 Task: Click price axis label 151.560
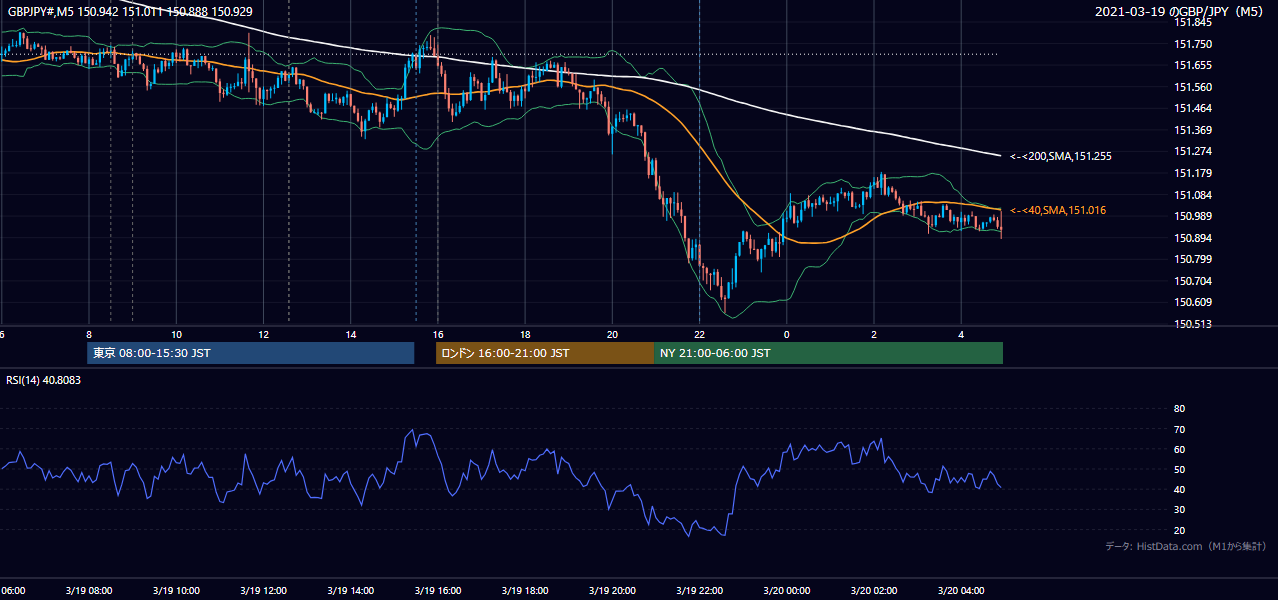pos(1193,87)
